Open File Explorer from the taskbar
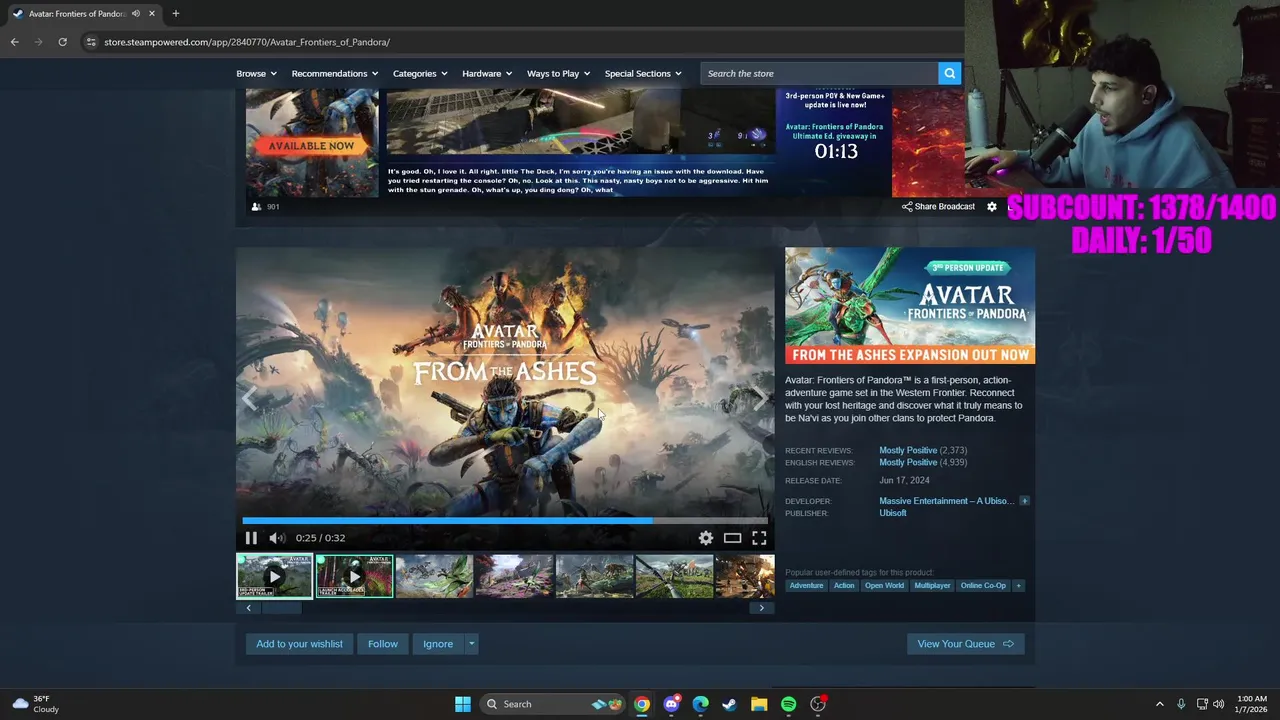The image size is (1280, 720). [x=759, y=704]
